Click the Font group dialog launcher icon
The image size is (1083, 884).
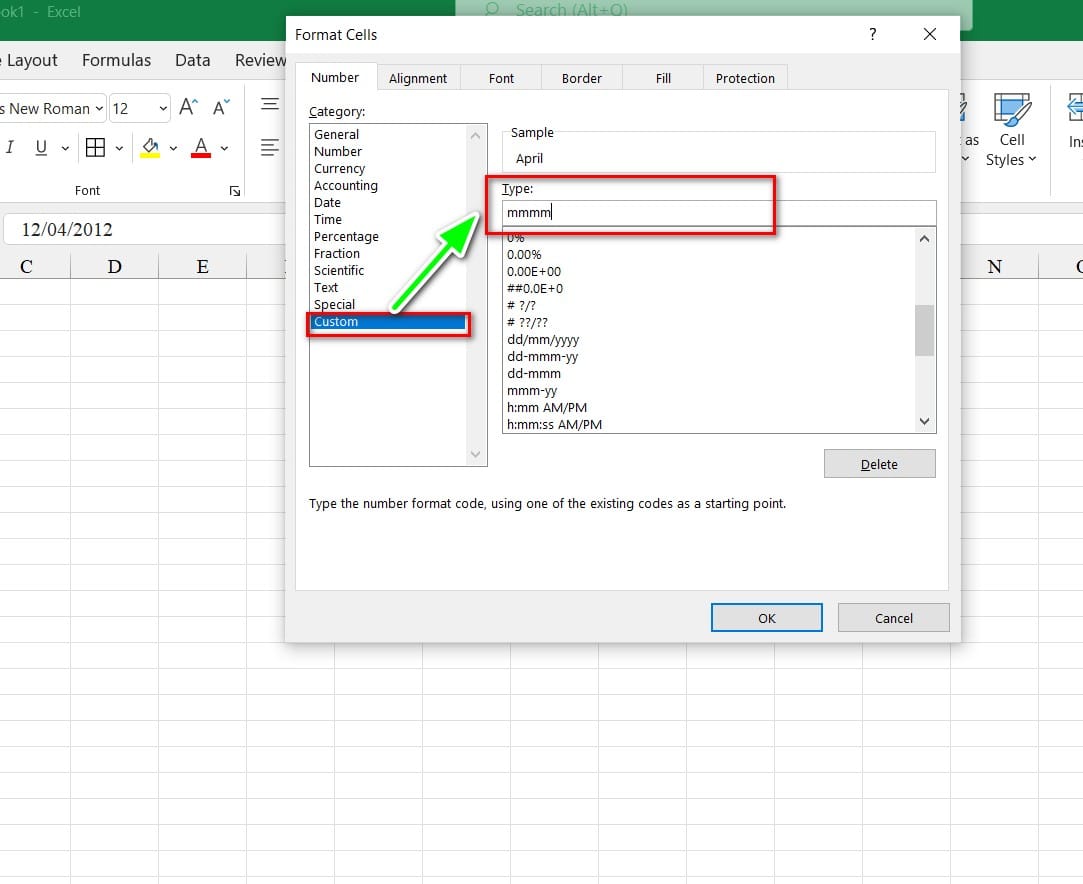coord(235,191)
